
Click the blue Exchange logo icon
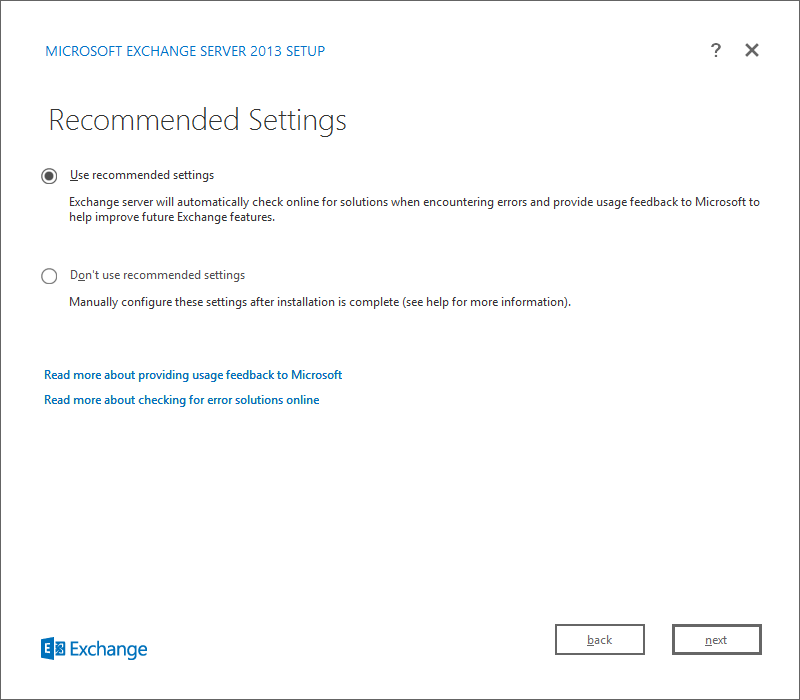tap(53, 649)
